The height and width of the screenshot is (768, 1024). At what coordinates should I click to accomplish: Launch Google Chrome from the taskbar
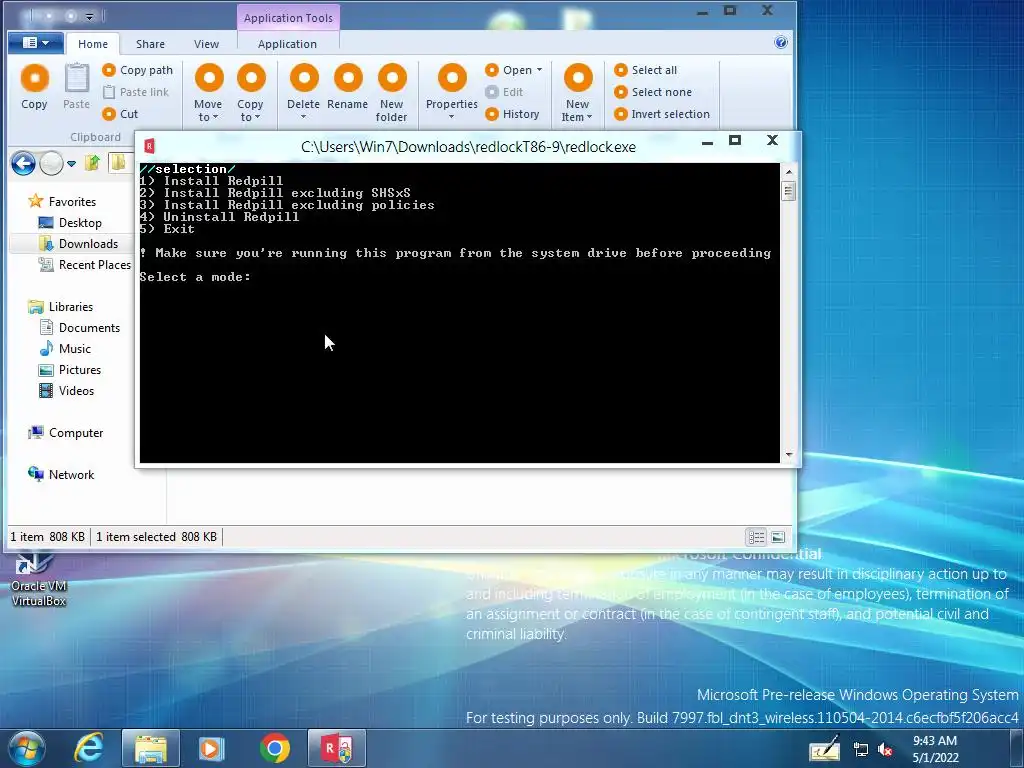click(274, 748)
